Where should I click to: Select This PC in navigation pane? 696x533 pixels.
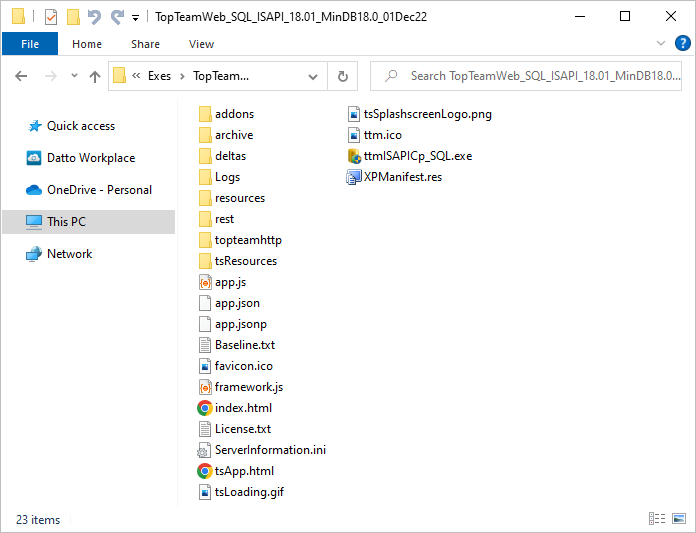click(88, 222)
